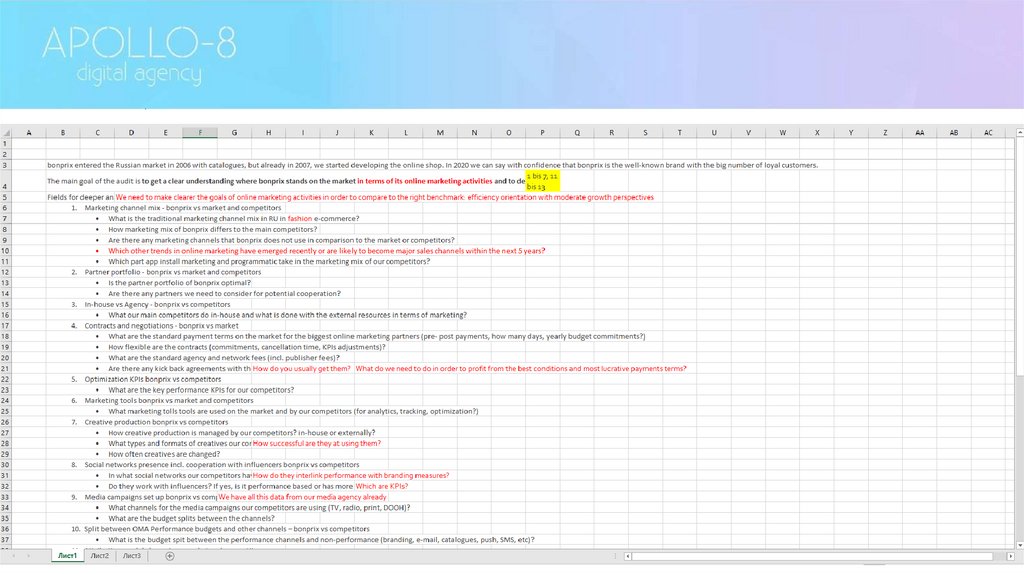Click 'What channels for the media campaigns' row
Viewport: 1024px width, 574px height.
tap(259, 508)
